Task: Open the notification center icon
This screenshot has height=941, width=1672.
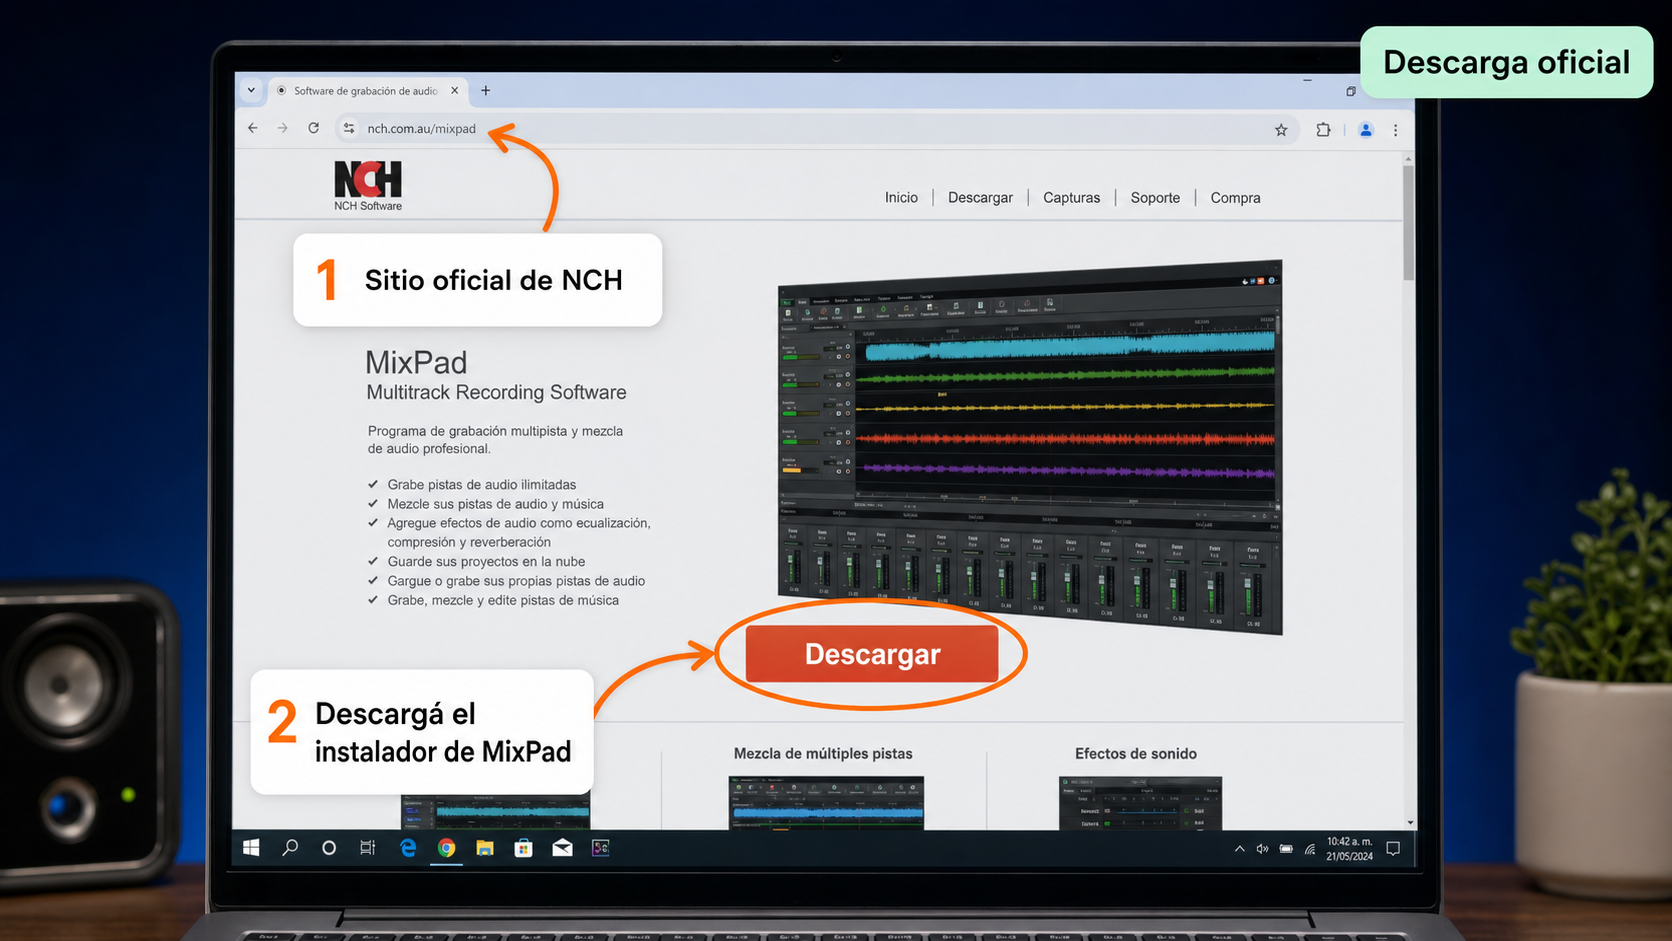Action: pos(1393,849)
